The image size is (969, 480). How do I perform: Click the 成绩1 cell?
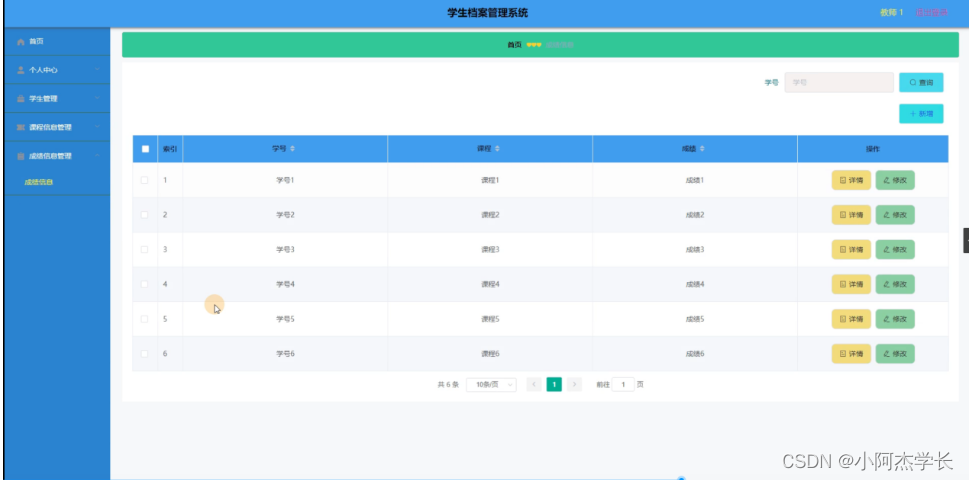[695, 180]
